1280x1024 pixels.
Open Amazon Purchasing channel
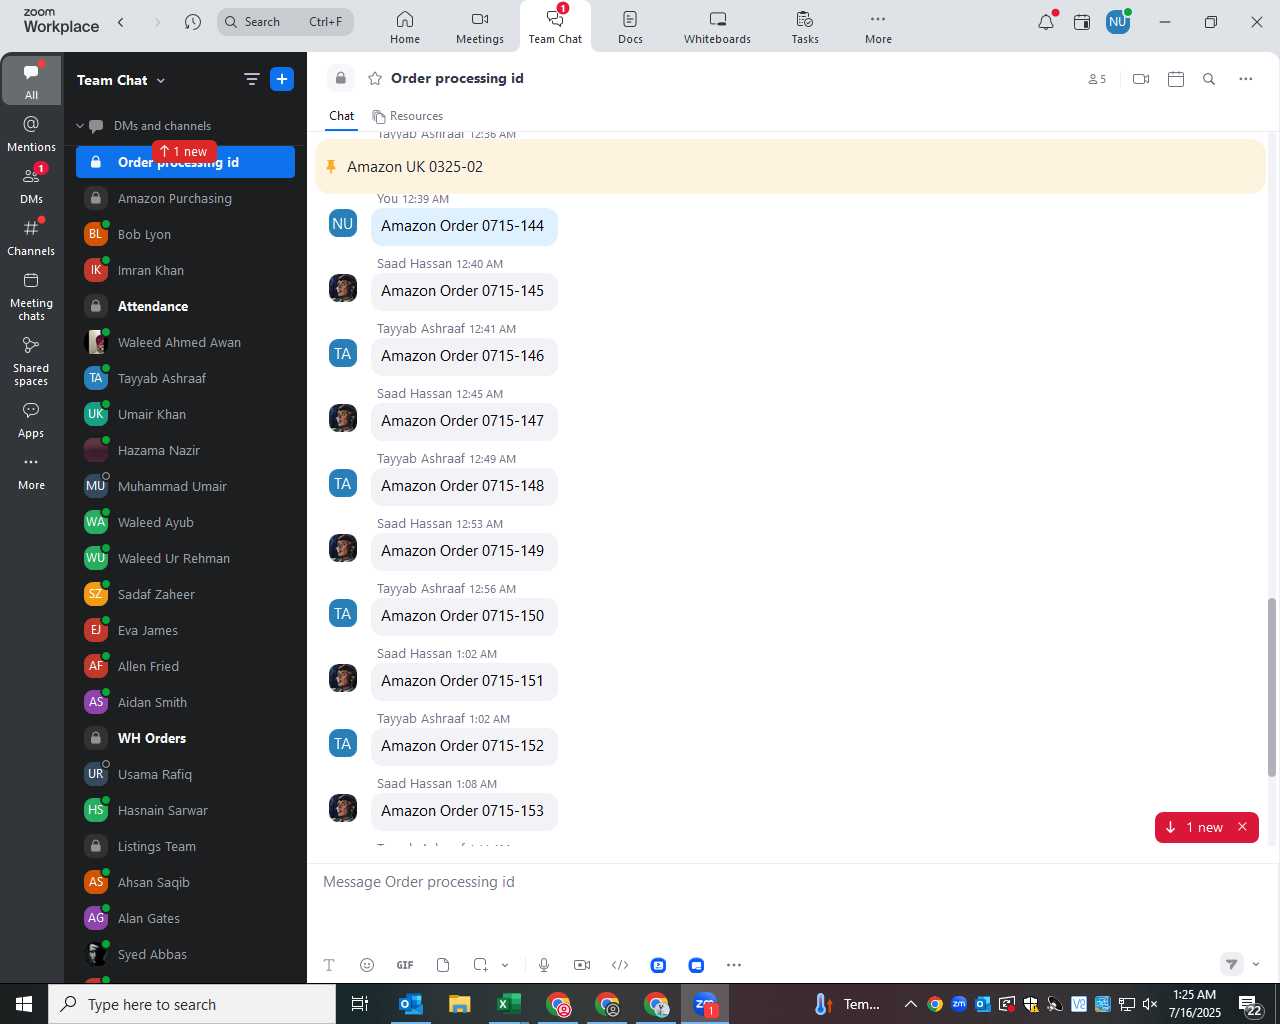coord(185,198)
